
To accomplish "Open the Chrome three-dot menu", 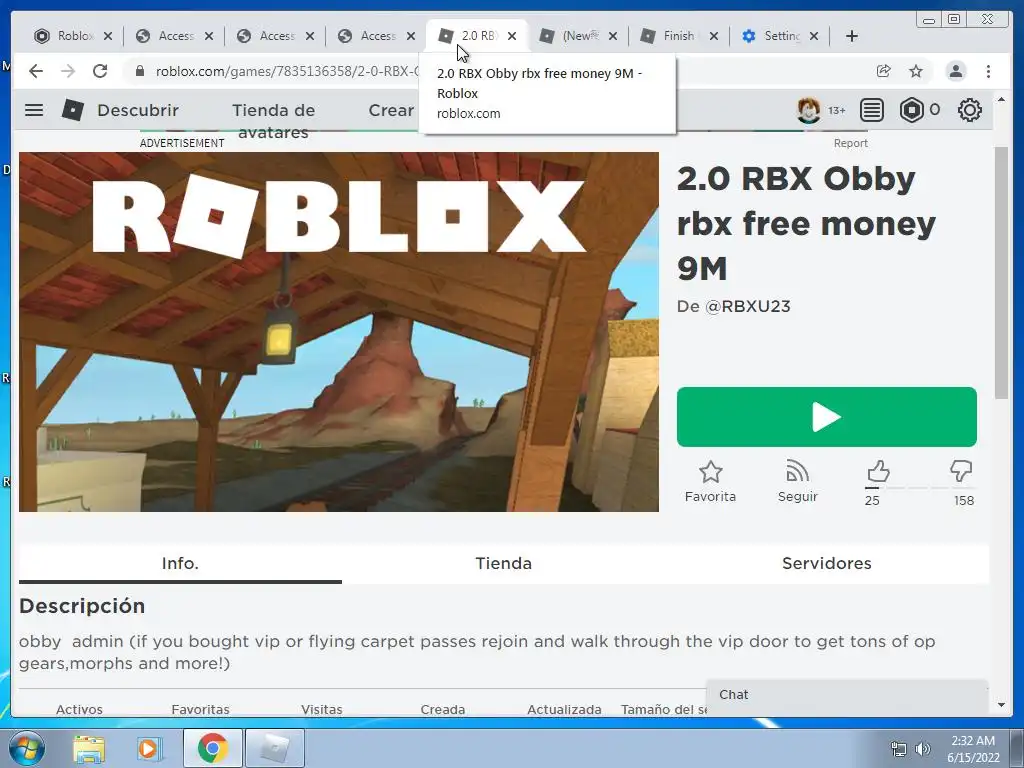I will click(x=989, y=71).
